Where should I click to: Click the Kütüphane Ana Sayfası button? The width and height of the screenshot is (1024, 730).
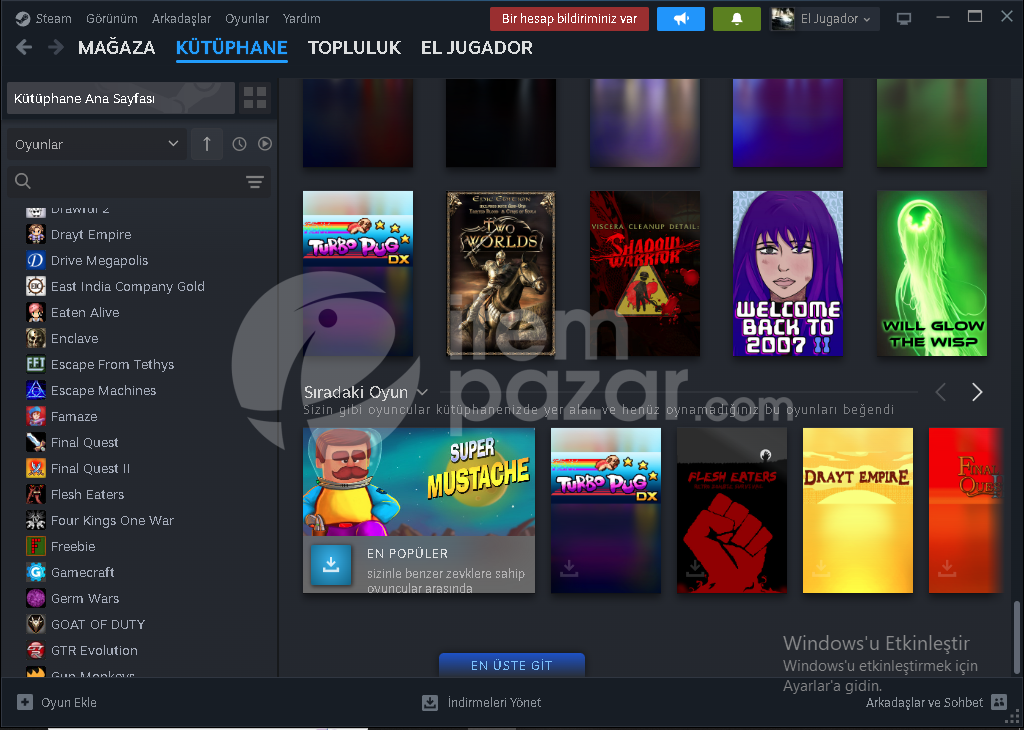click(121, 98)
